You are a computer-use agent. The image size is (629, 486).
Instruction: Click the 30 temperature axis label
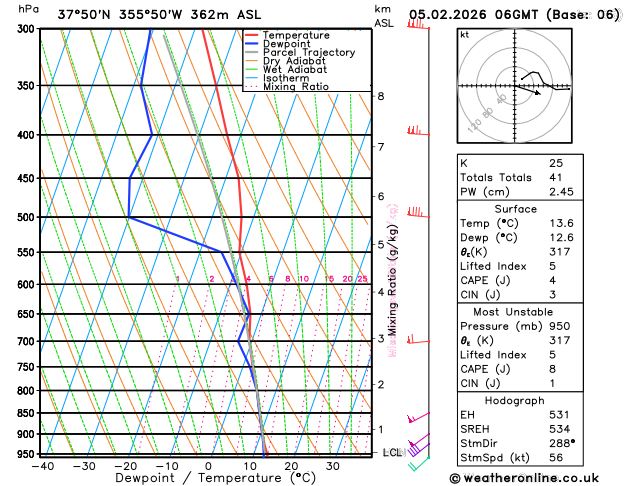pyautogui.click(x=333, y=466)
